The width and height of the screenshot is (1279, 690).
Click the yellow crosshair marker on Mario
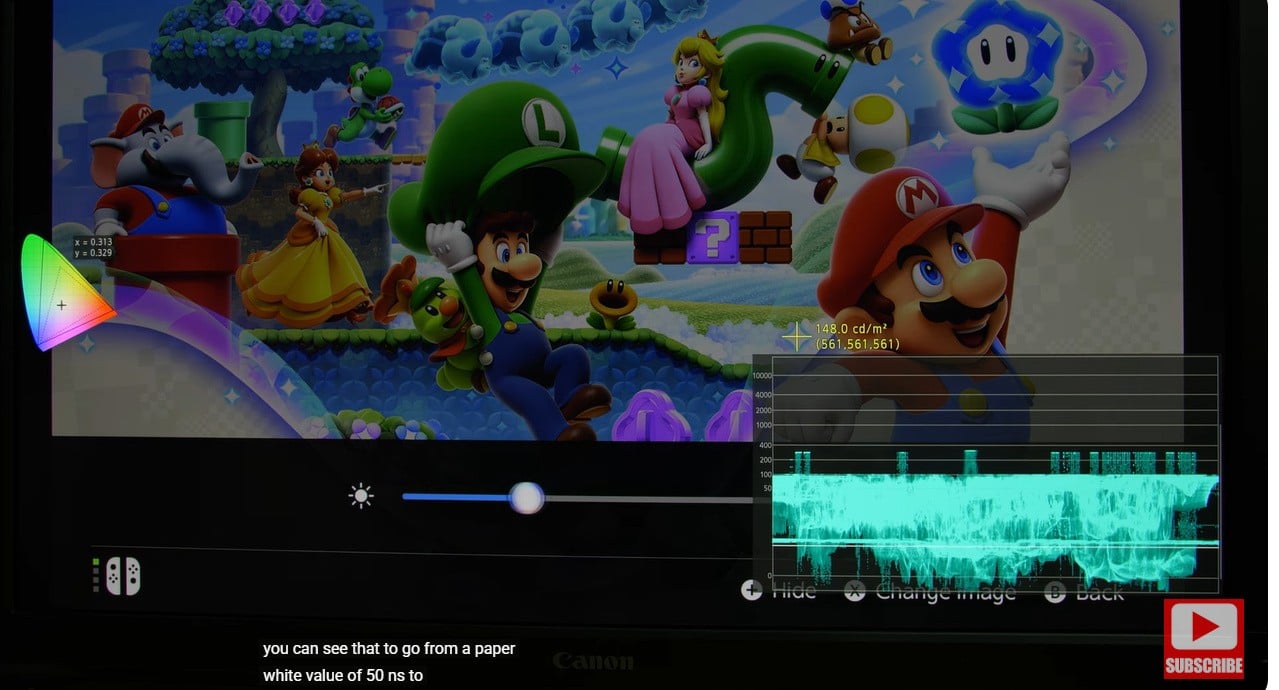(x=796, y=337)
